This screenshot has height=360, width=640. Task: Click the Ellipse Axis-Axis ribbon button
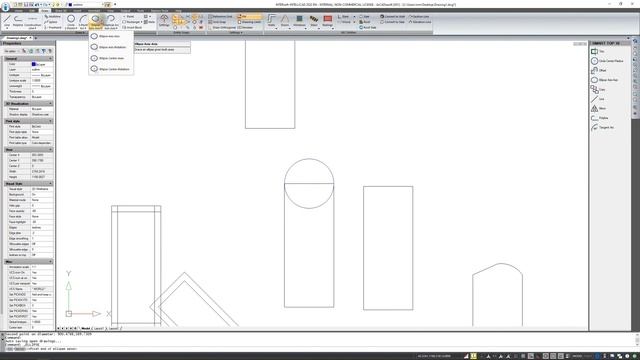96,22
